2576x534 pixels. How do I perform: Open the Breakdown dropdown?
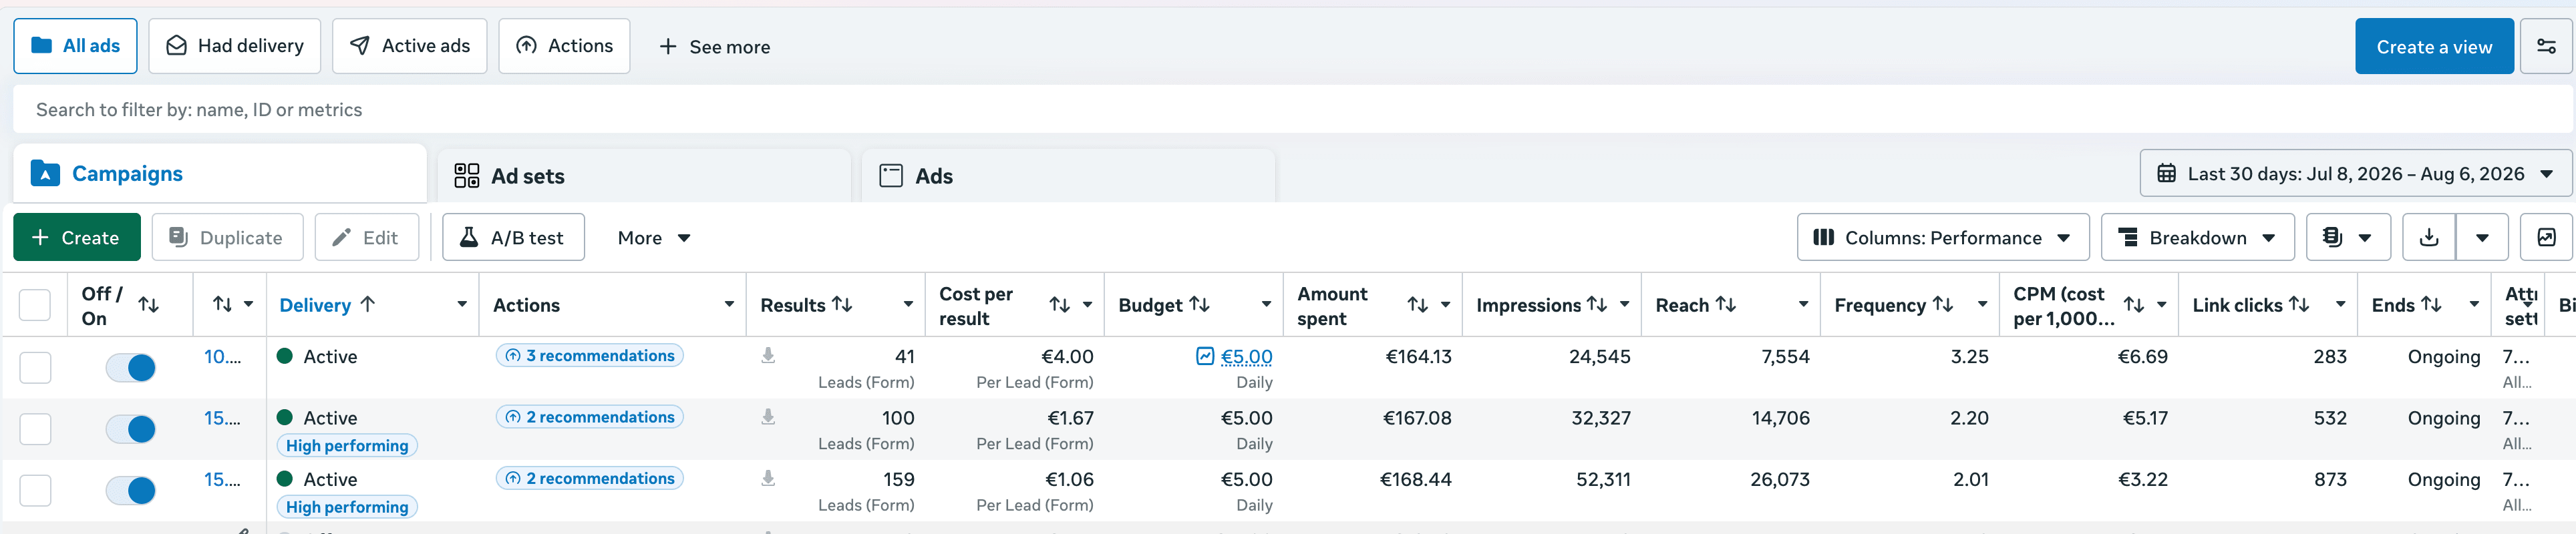point(2197,238)
